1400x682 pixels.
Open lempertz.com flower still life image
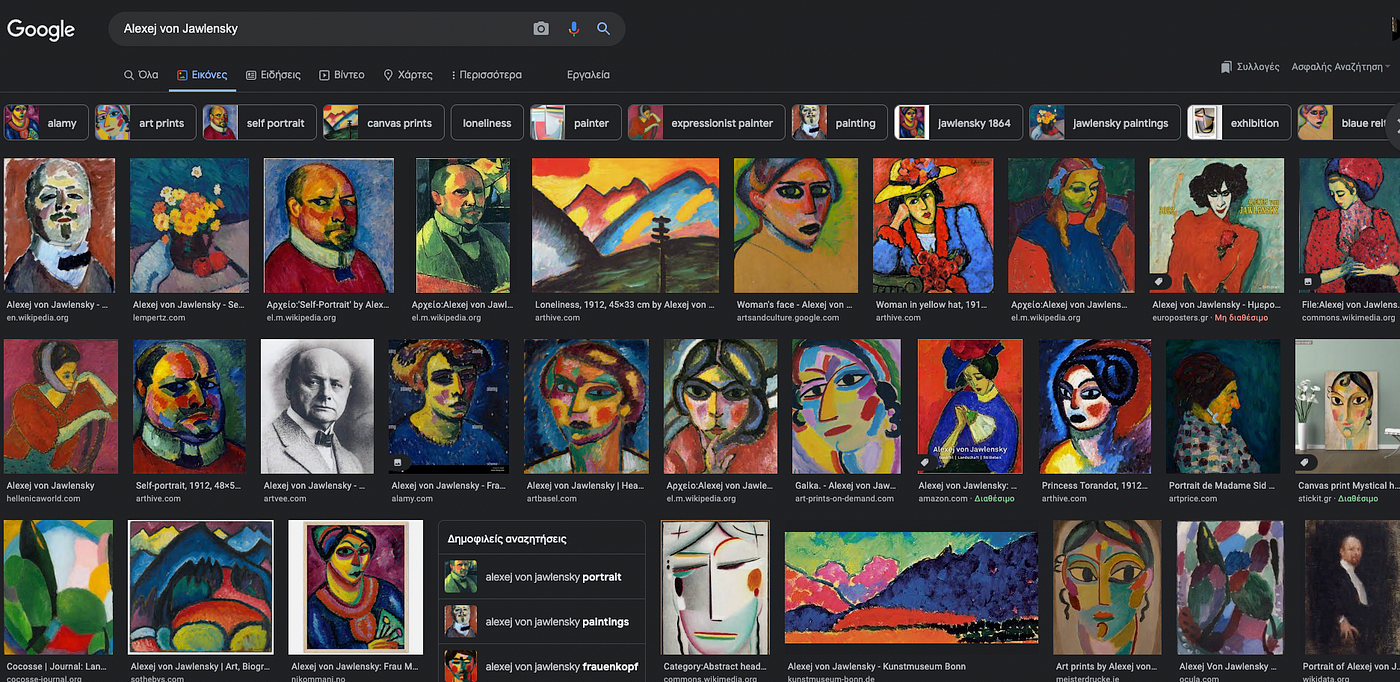[191, 225]
